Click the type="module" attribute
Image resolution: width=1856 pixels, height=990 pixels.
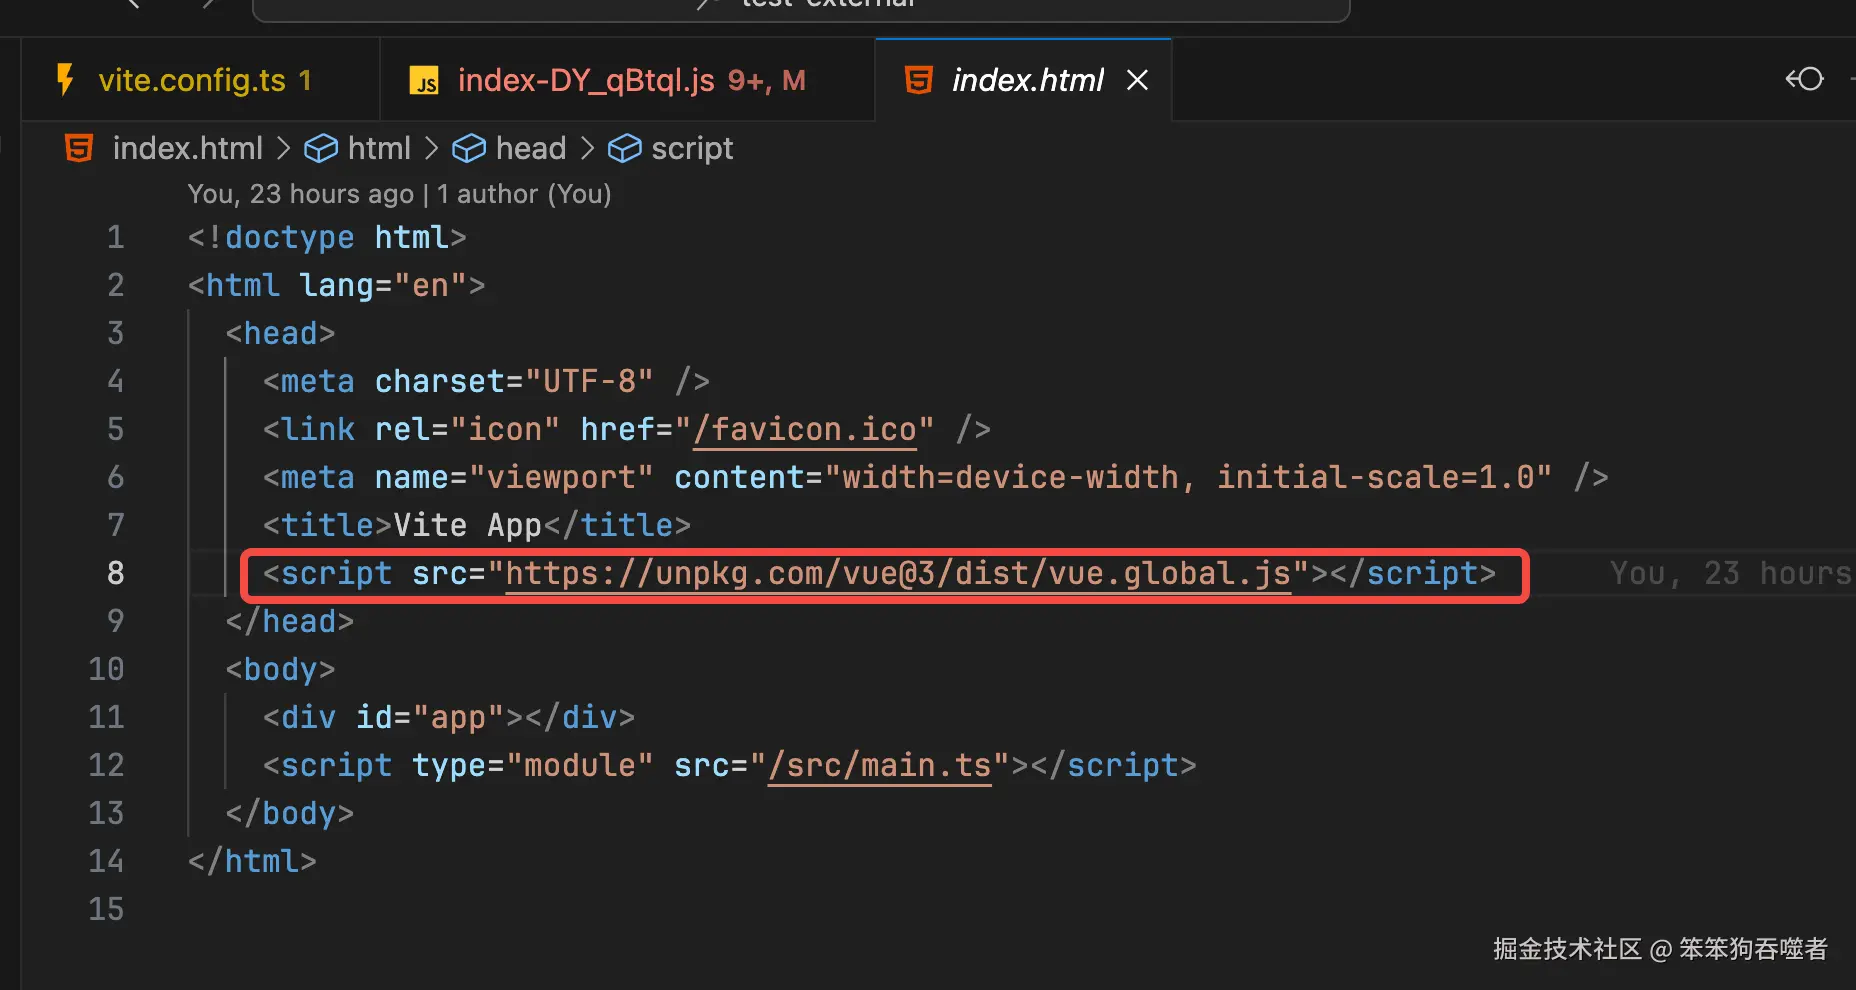coord(533,766)
